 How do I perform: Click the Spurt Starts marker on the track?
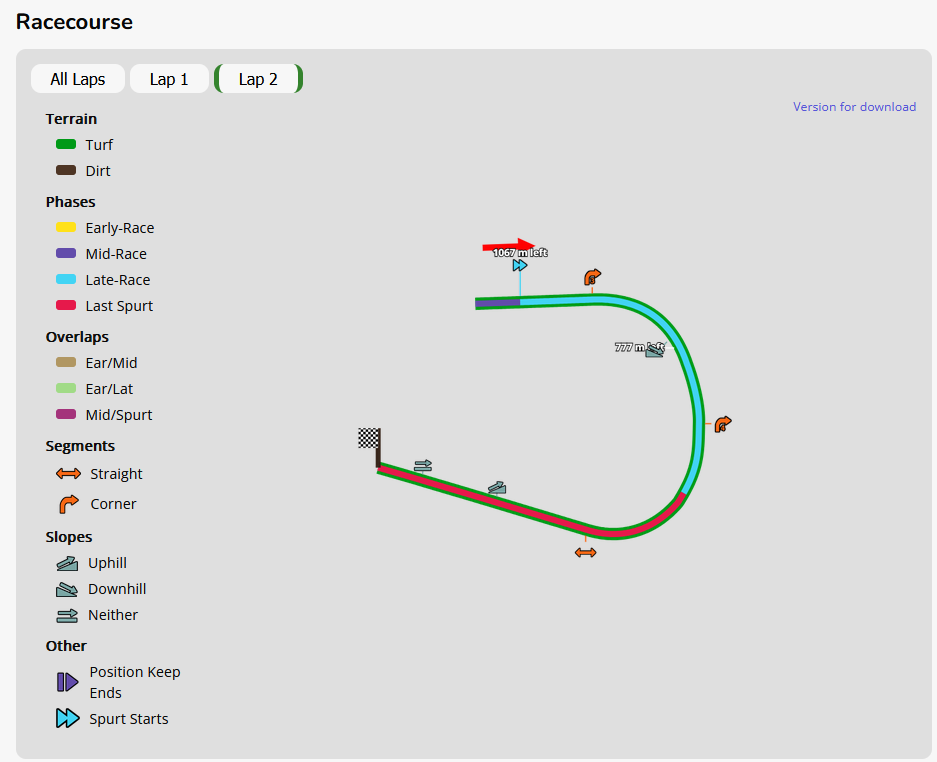[x=520, y=265]
